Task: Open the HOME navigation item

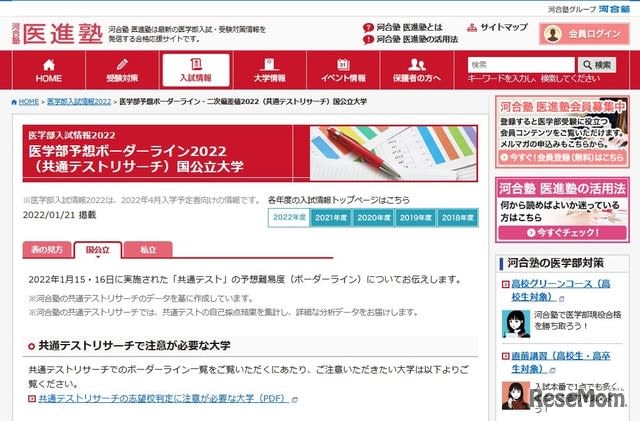Action: point(49,70)
